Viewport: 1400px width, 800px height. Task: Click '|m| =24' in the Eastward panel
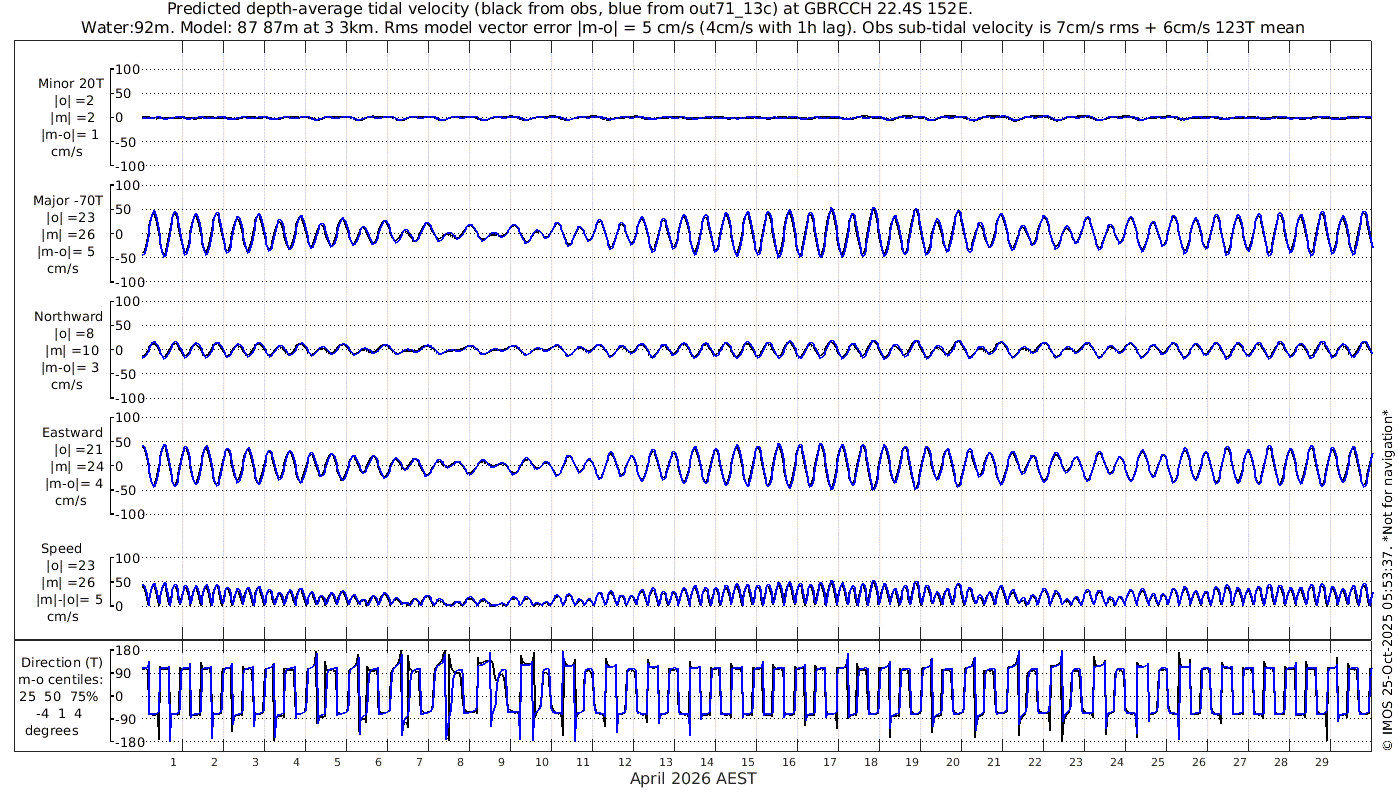click(x=77, y=467)
